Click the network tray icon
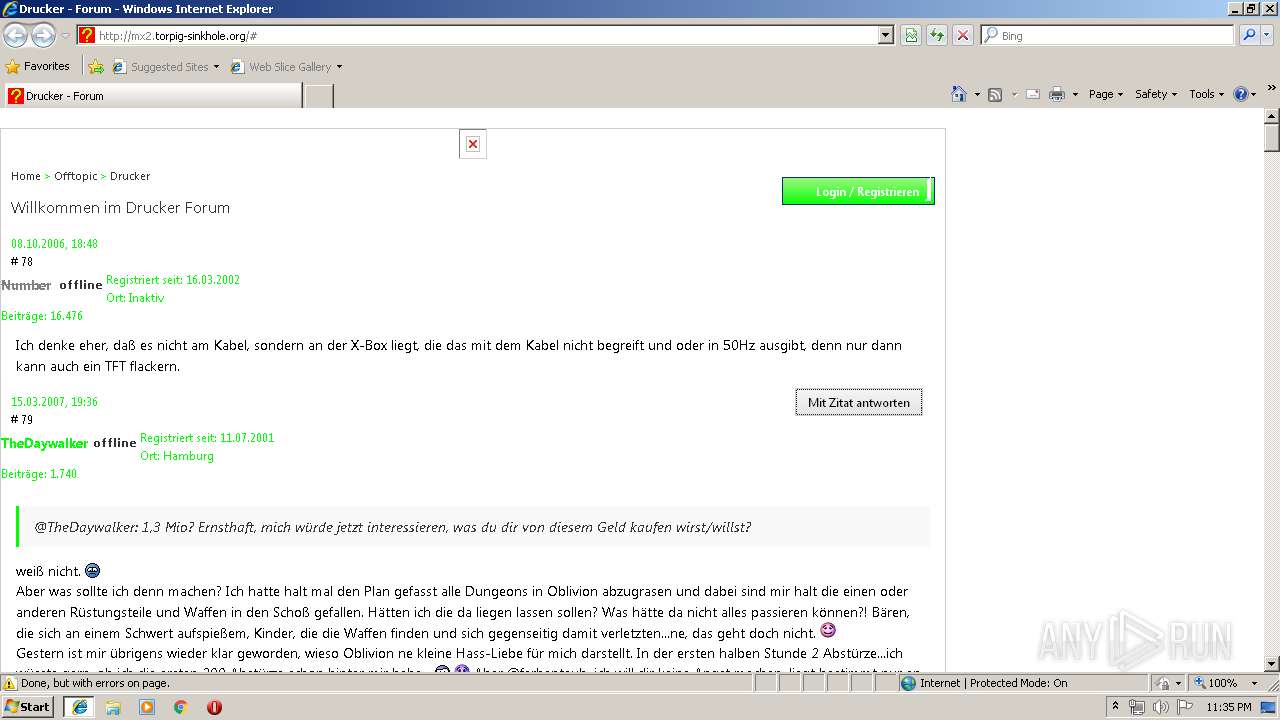 pyautogui.click(x=1137, y=707)
